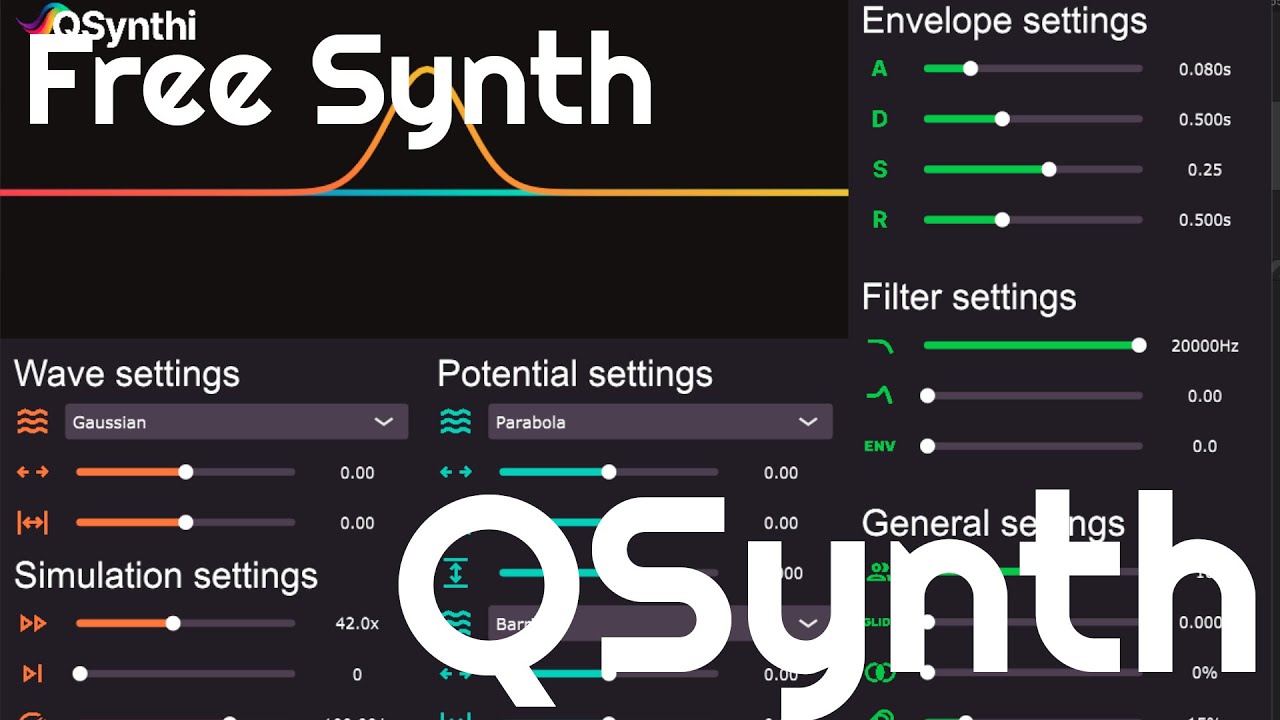1280x720 pixels.
Task: Click the Sustain 'S' envelope label
Action: pos(880,169)
